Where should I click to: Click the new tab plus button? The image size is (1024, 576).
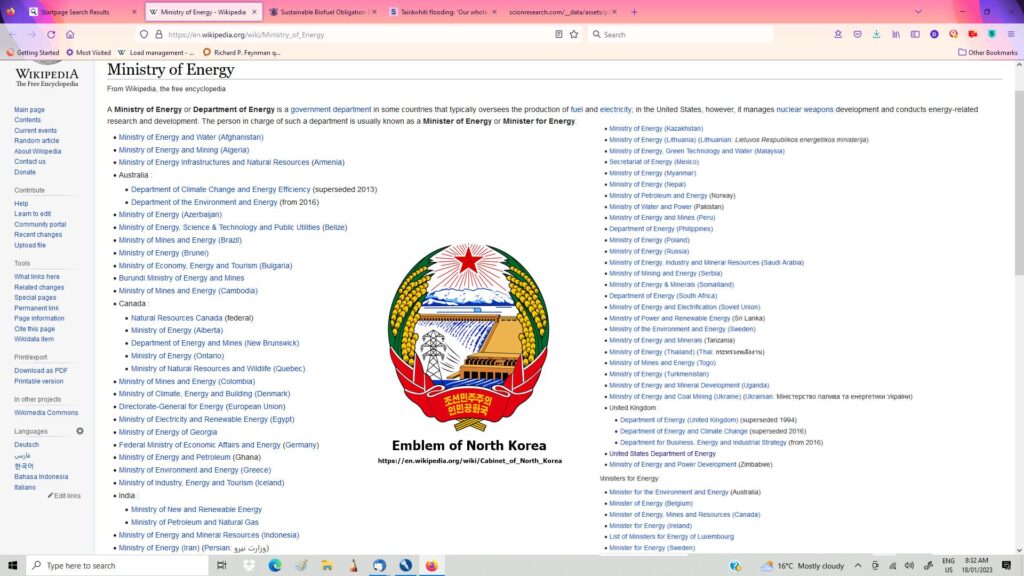coord(634,12)
